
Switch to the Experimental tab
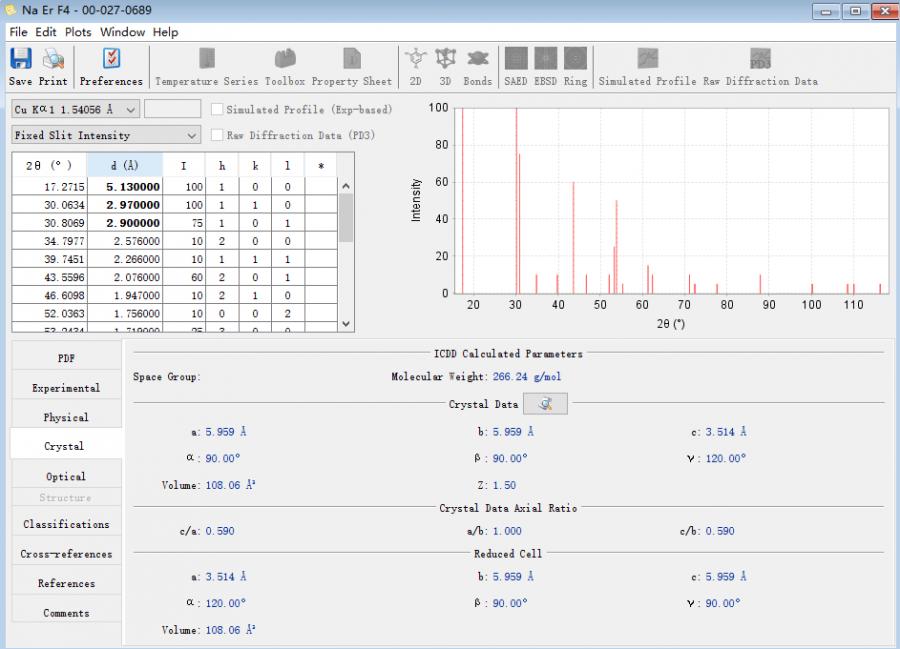click(66, 388)
